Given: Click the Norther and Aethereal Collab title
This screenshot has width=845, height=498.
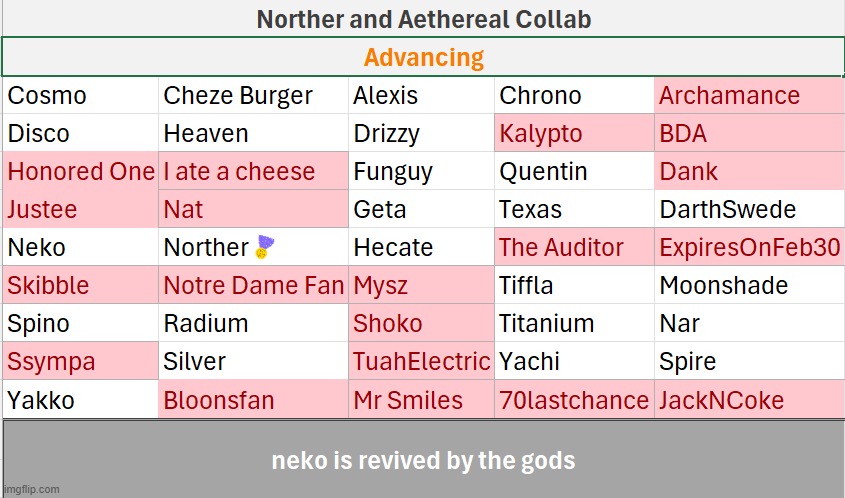Looking at the screenshot, I should (424, 19).
